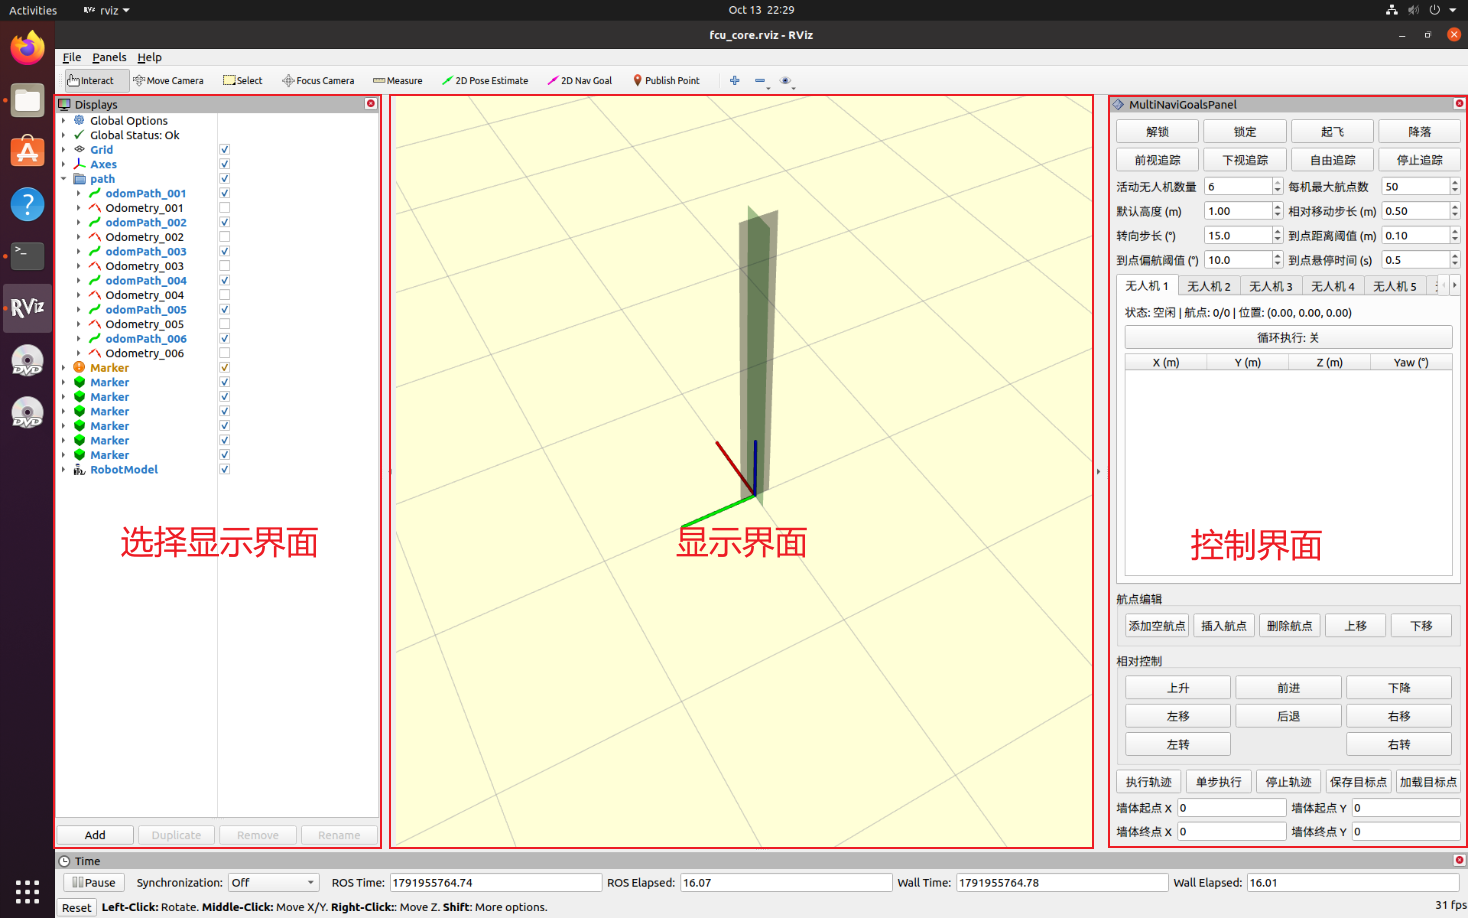Enable the Odometry_001 checkbox
The width and height of the screenshot is (1468, 918).
click(x=224, y=208)
